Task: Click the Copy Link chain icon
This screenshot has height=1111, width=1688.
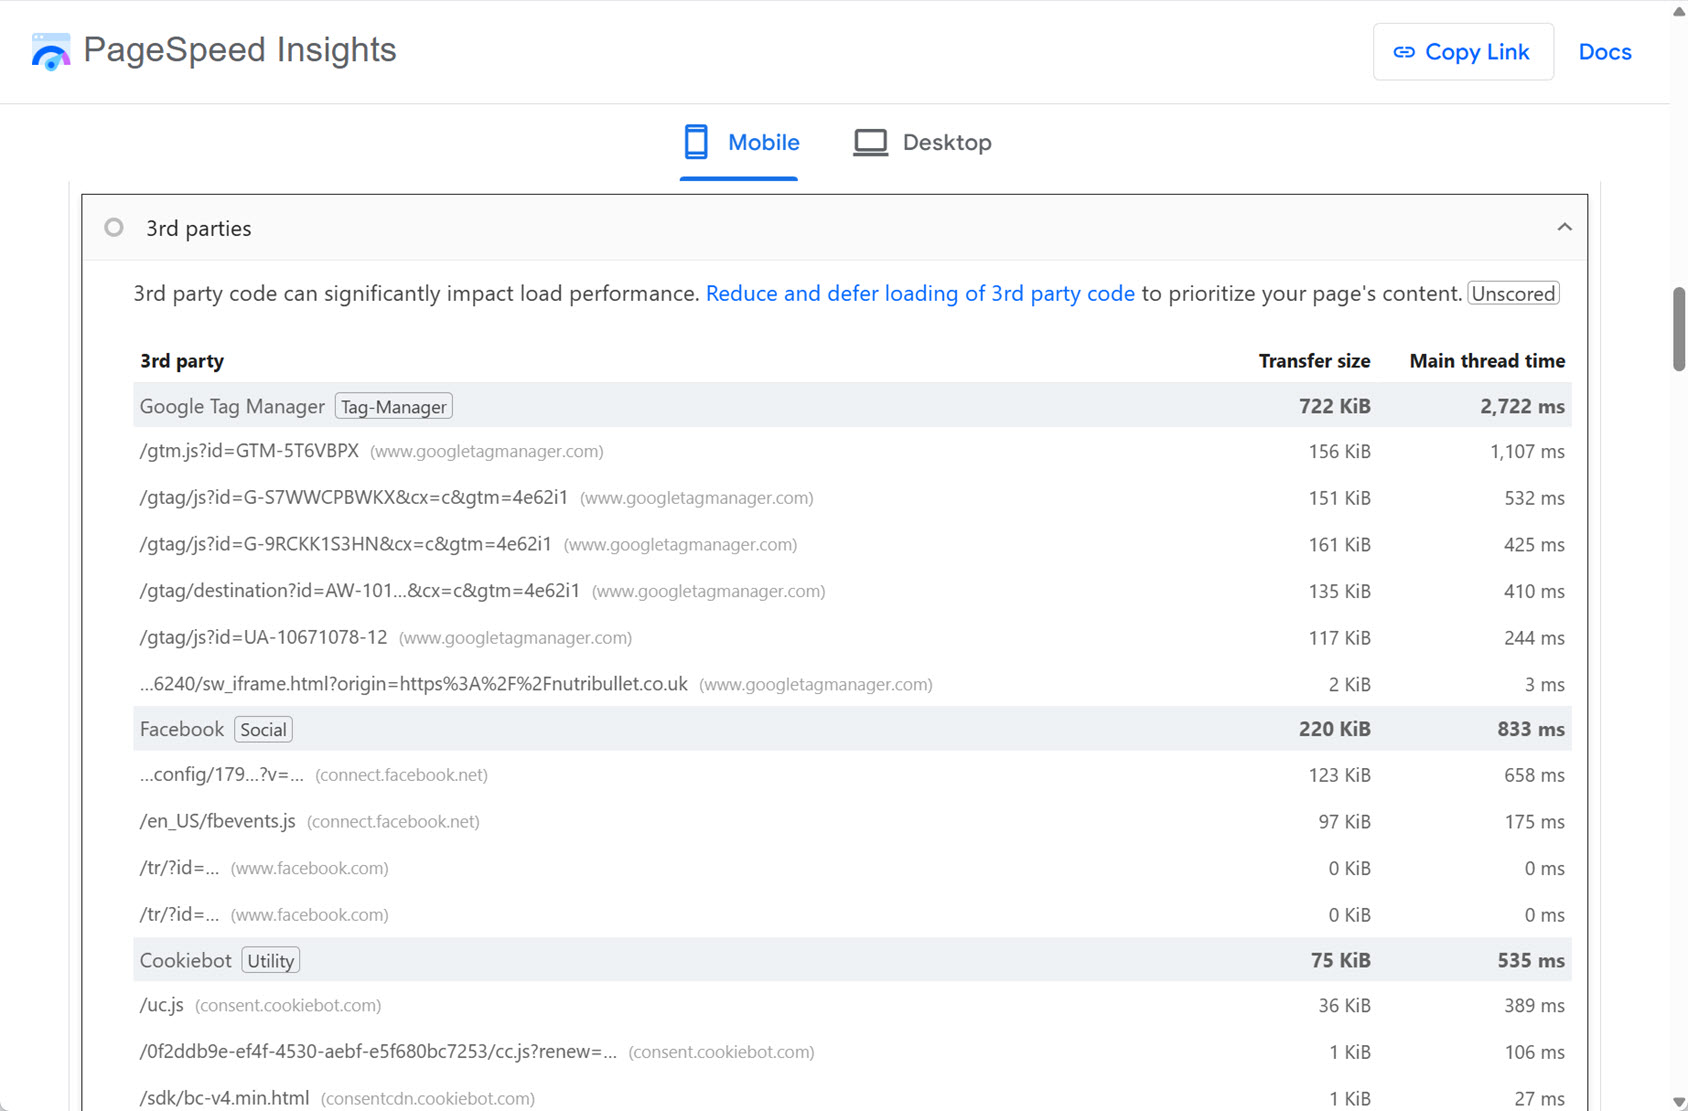Action: pos(1404,51)
